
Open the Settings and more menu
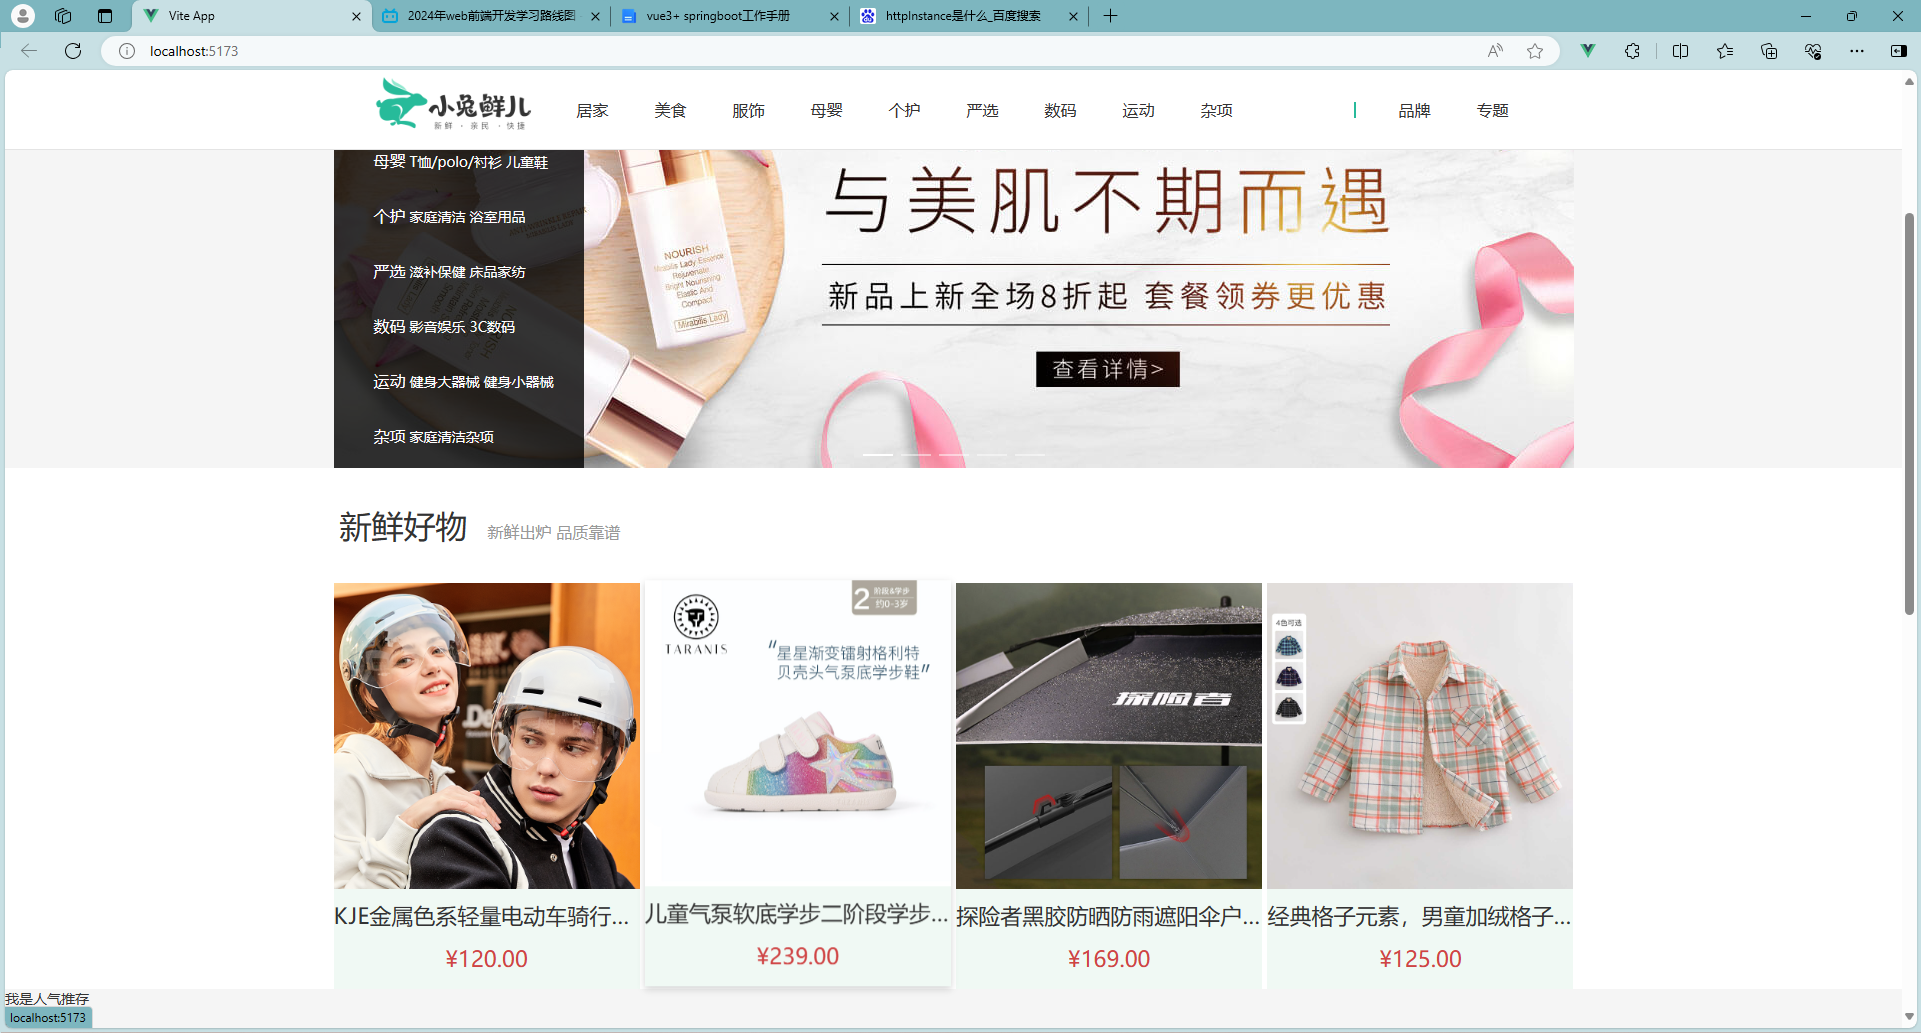pos(1857,51)
